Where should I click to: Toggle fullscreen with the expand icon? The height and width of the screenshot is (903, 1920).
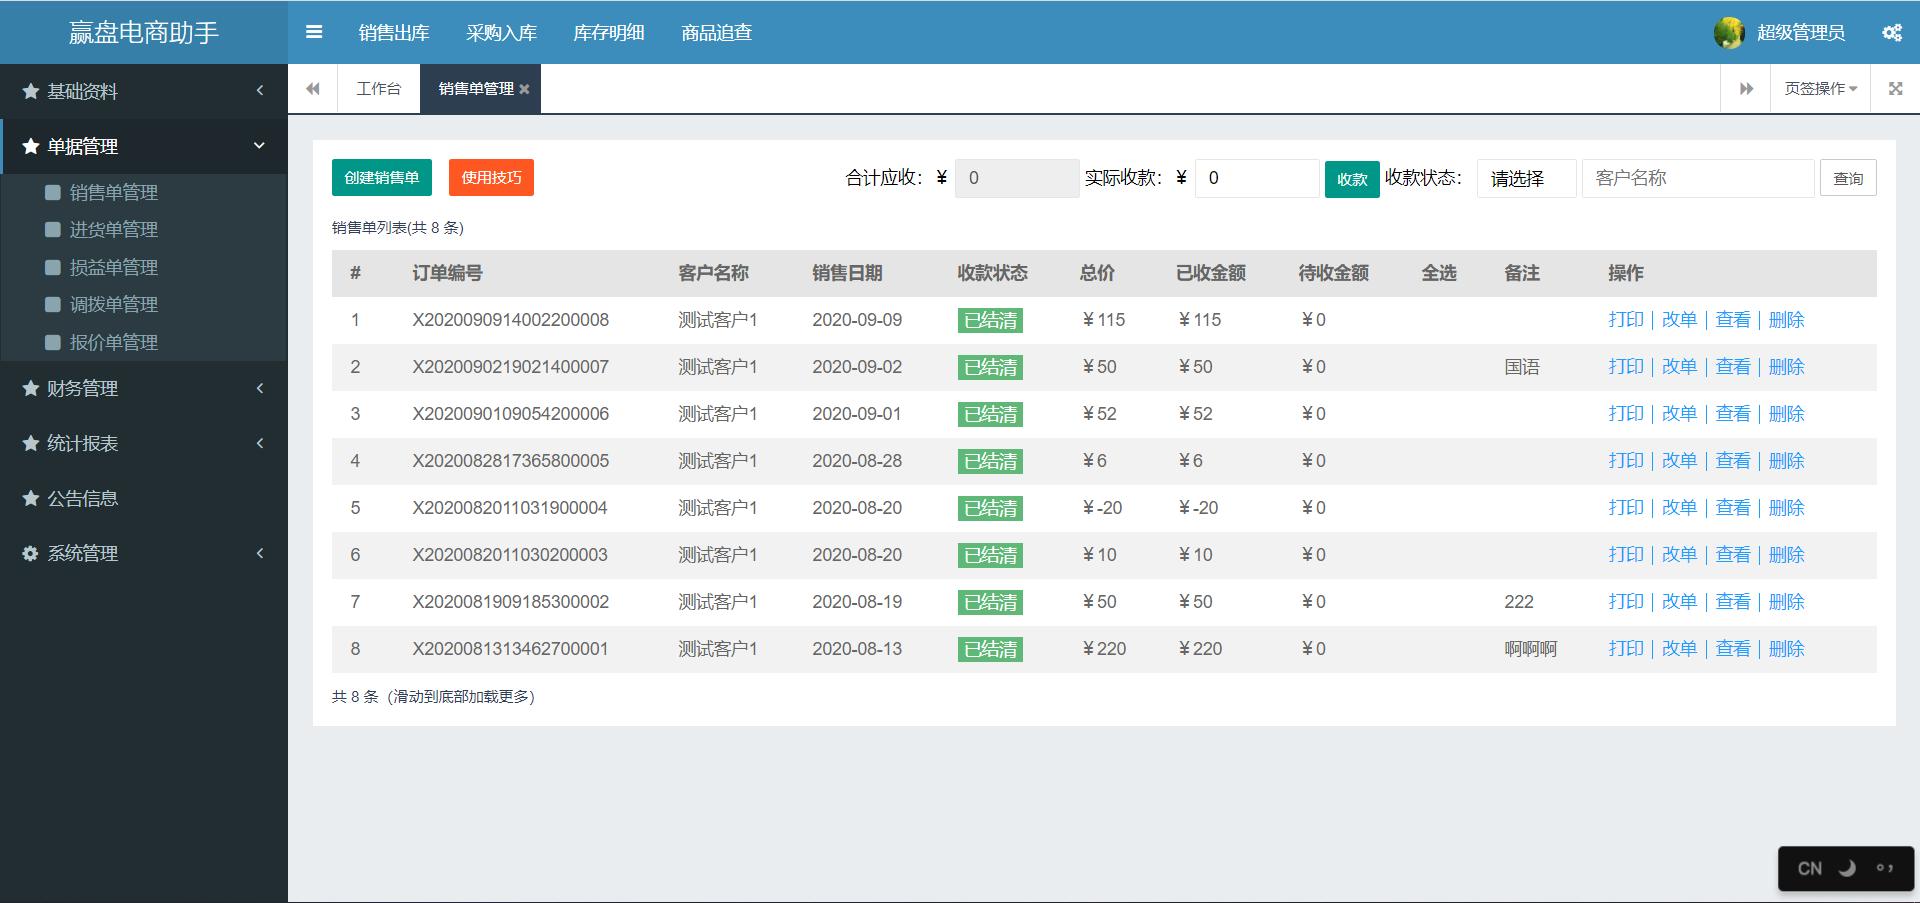pyautogui.click(x=1895, y=89)
